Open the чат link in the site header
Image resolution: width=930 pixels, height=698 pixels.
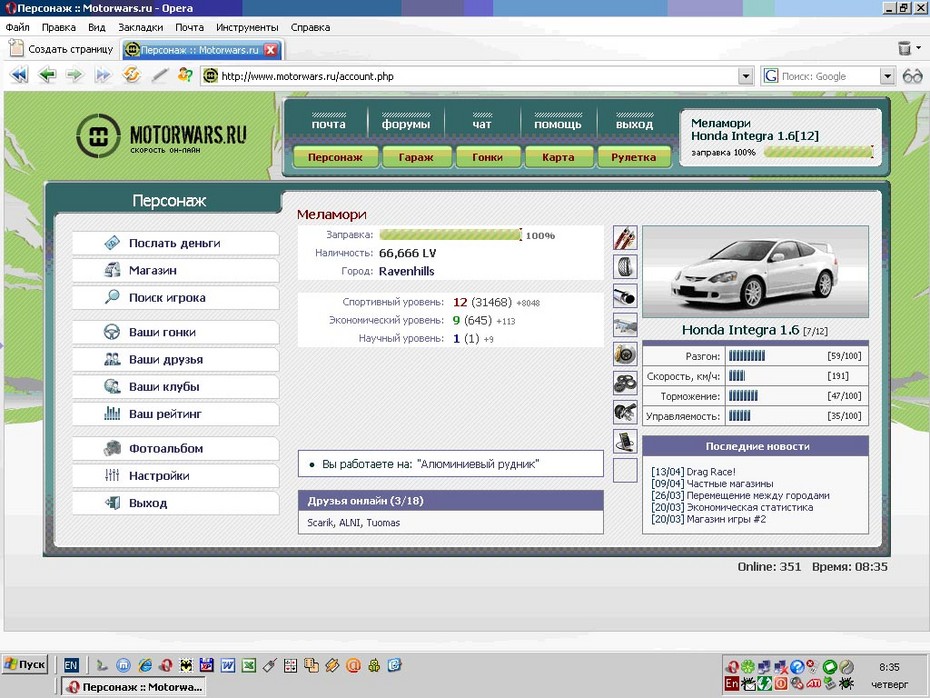click(482, 124)
